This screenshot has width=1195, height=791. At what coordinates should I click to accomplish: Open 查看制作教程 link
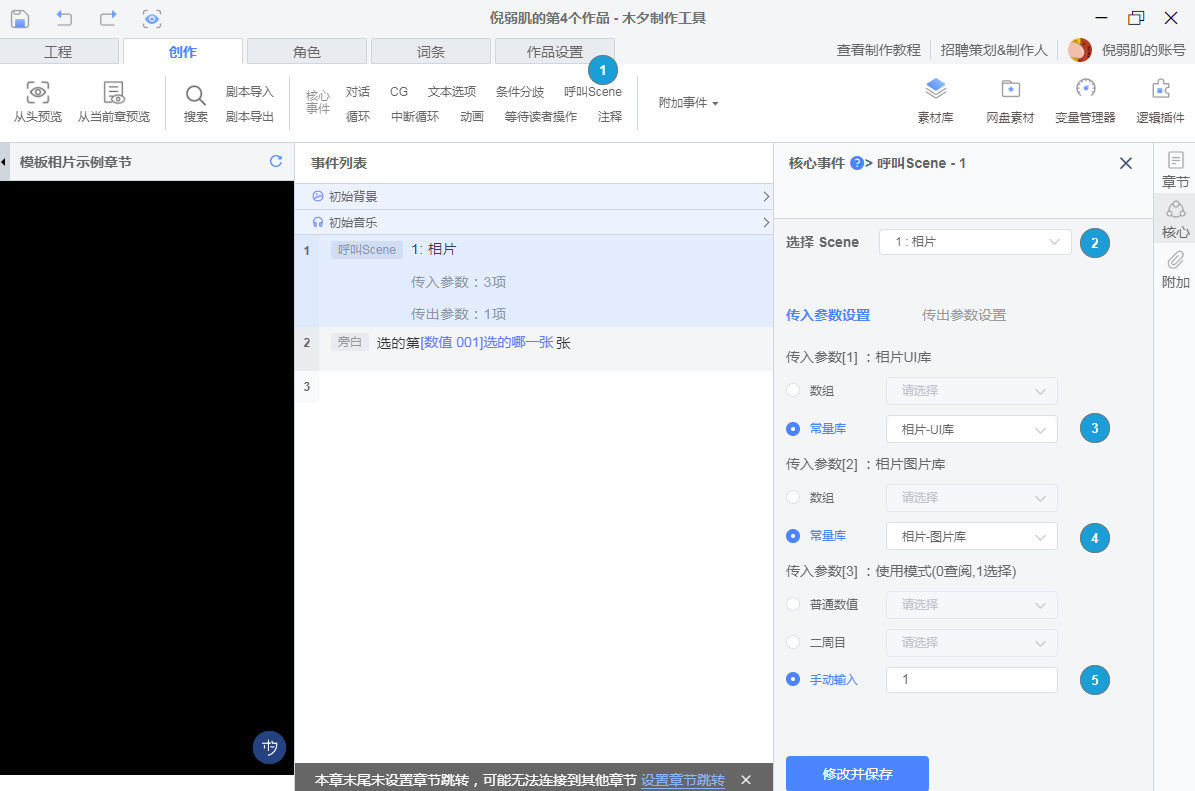point(879,50)
